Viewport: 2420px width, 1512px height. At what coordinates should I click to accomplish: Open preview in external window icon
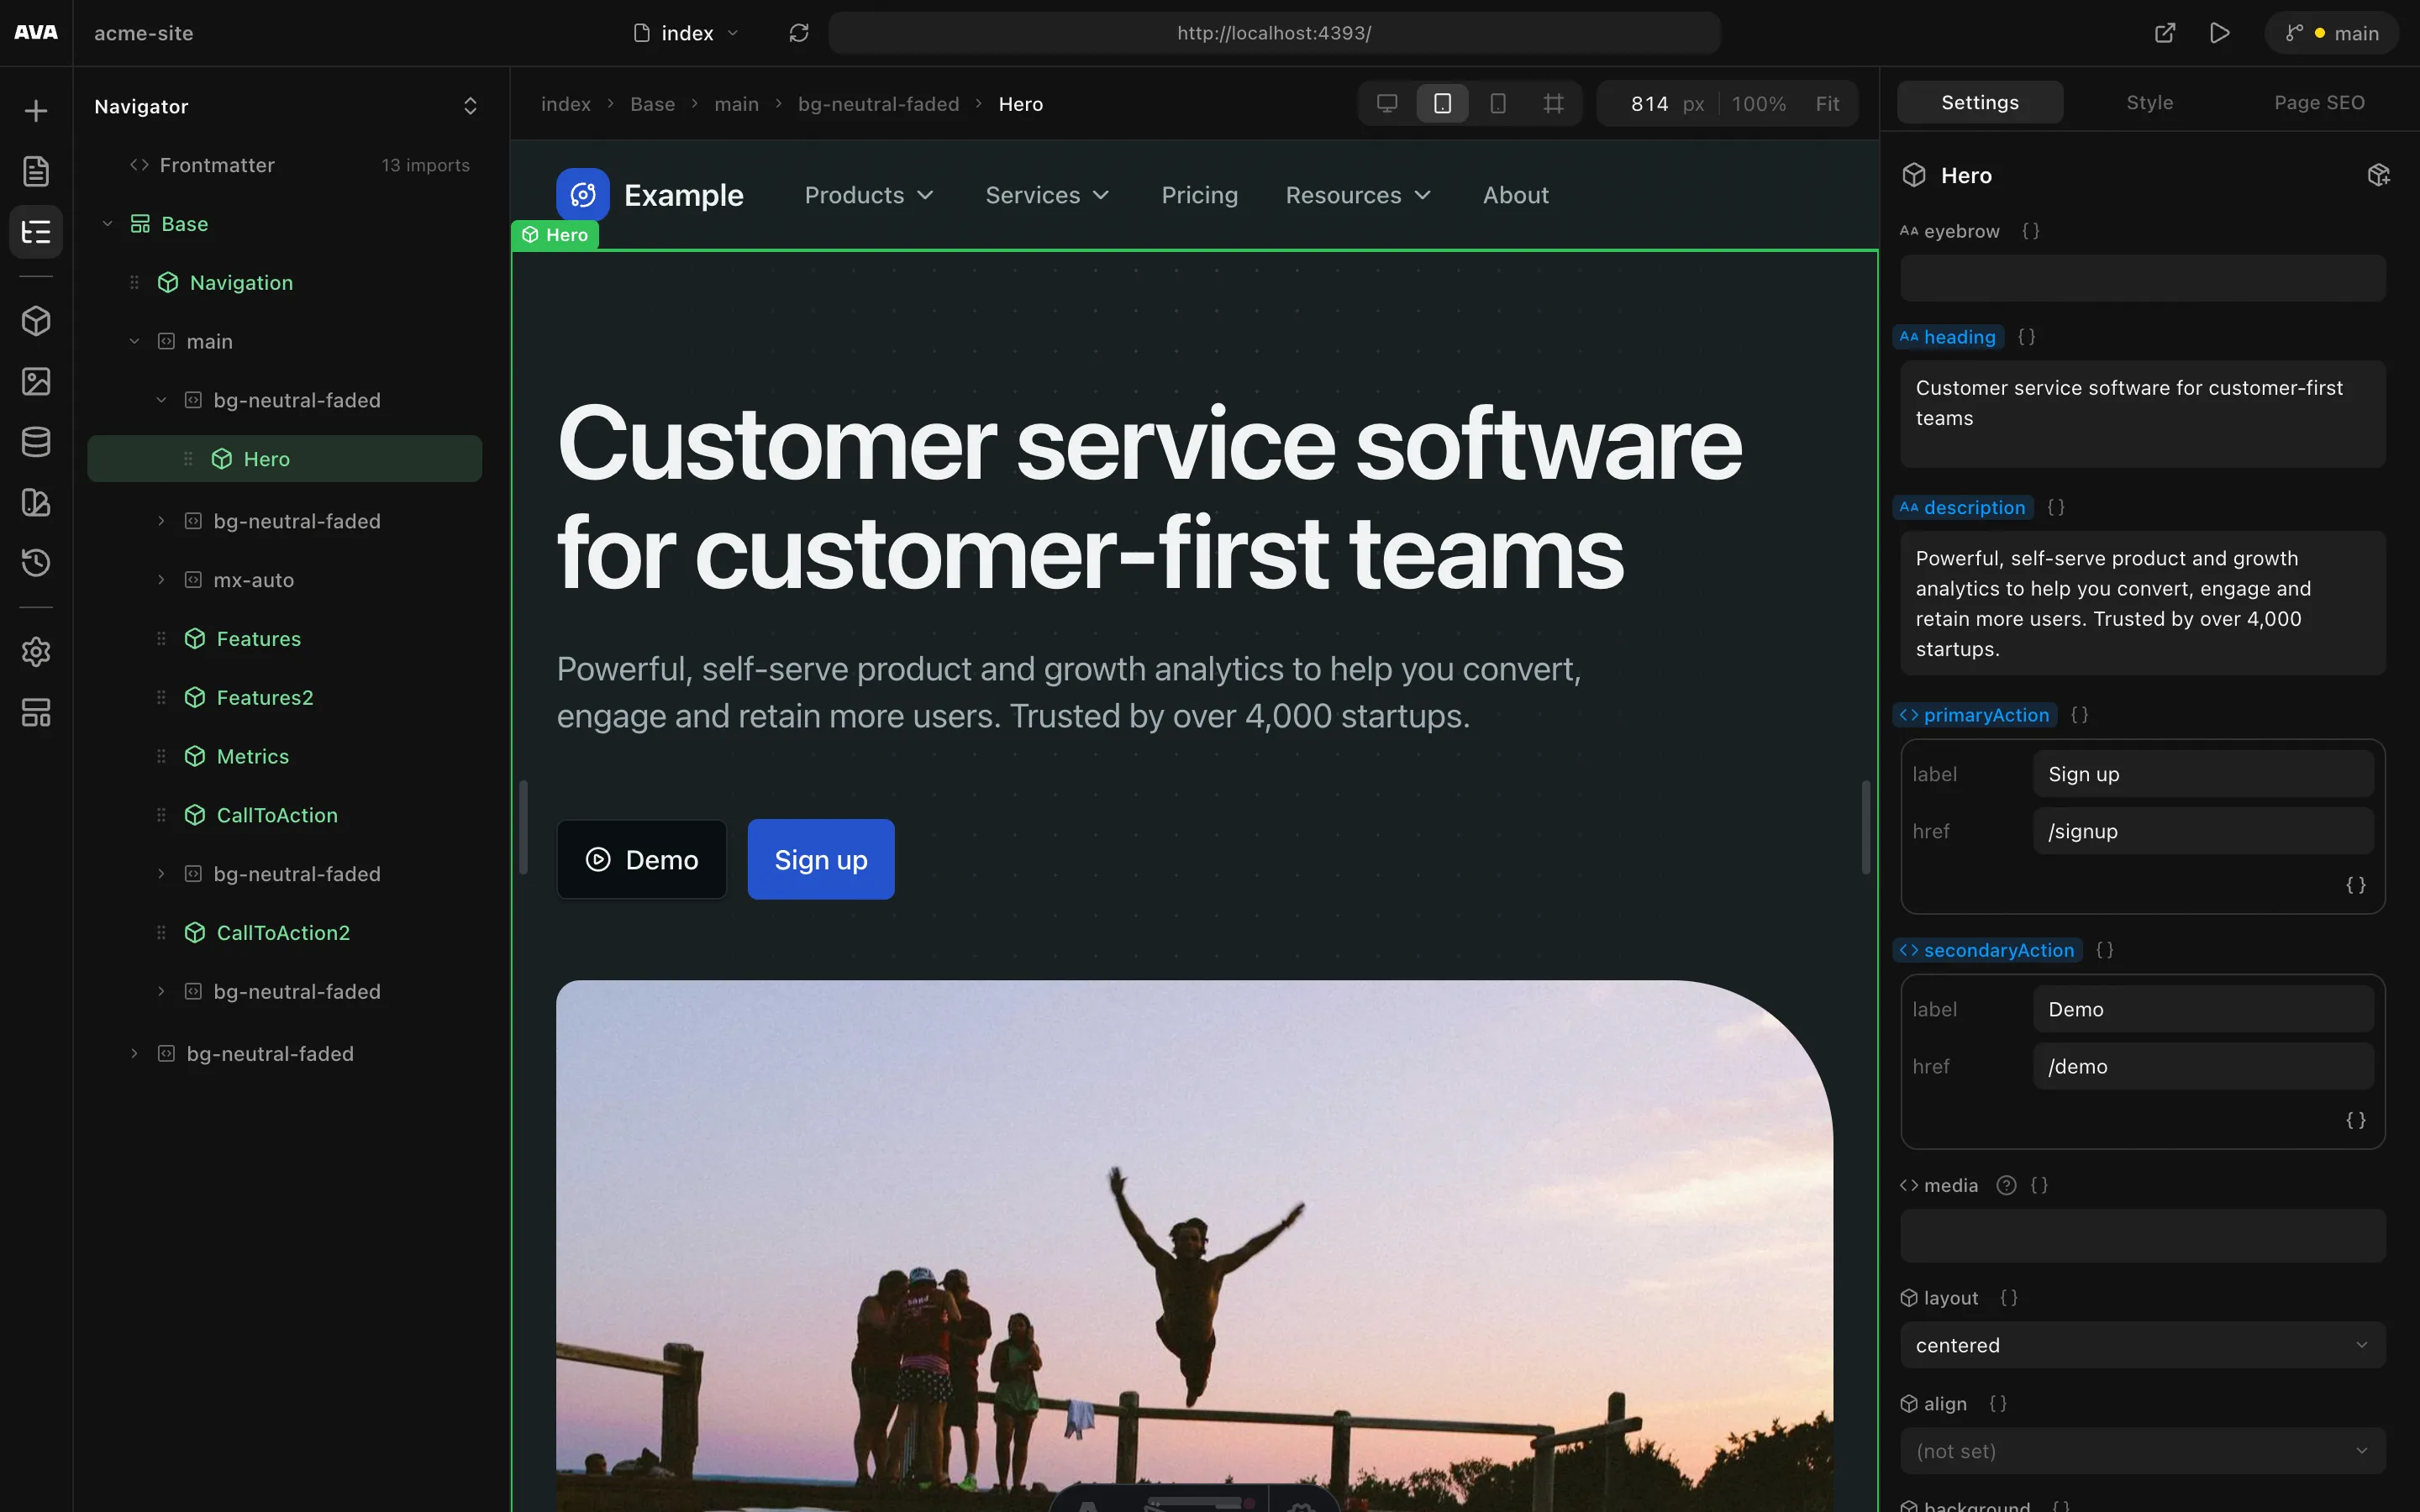click(x=2164, y=33)
